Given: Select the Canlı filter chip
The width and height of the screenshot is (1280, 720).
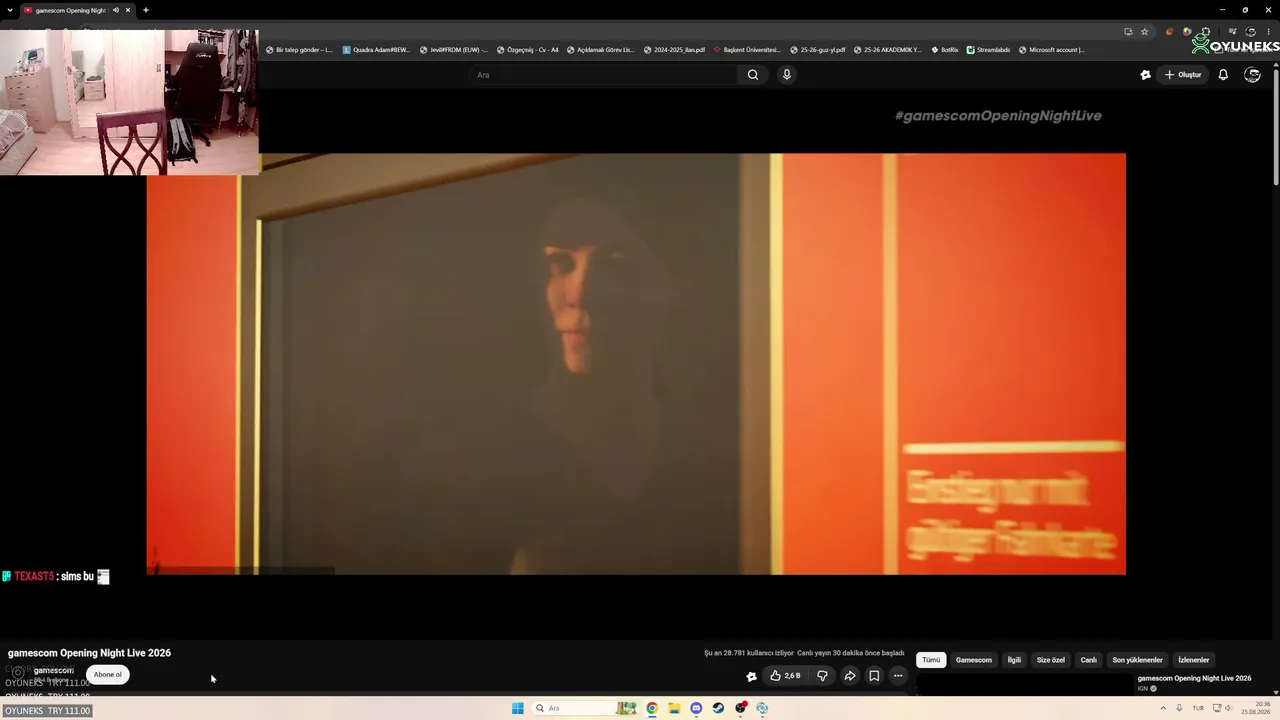Looking at the screenshot, I should click(x=1089, y=660).
